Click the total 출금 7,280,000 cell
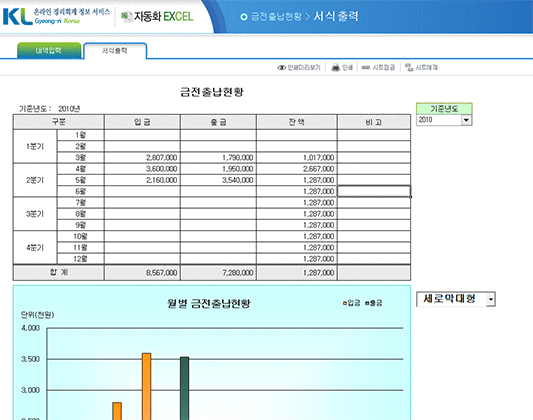 pyautogui.click(x=218, y=273)
